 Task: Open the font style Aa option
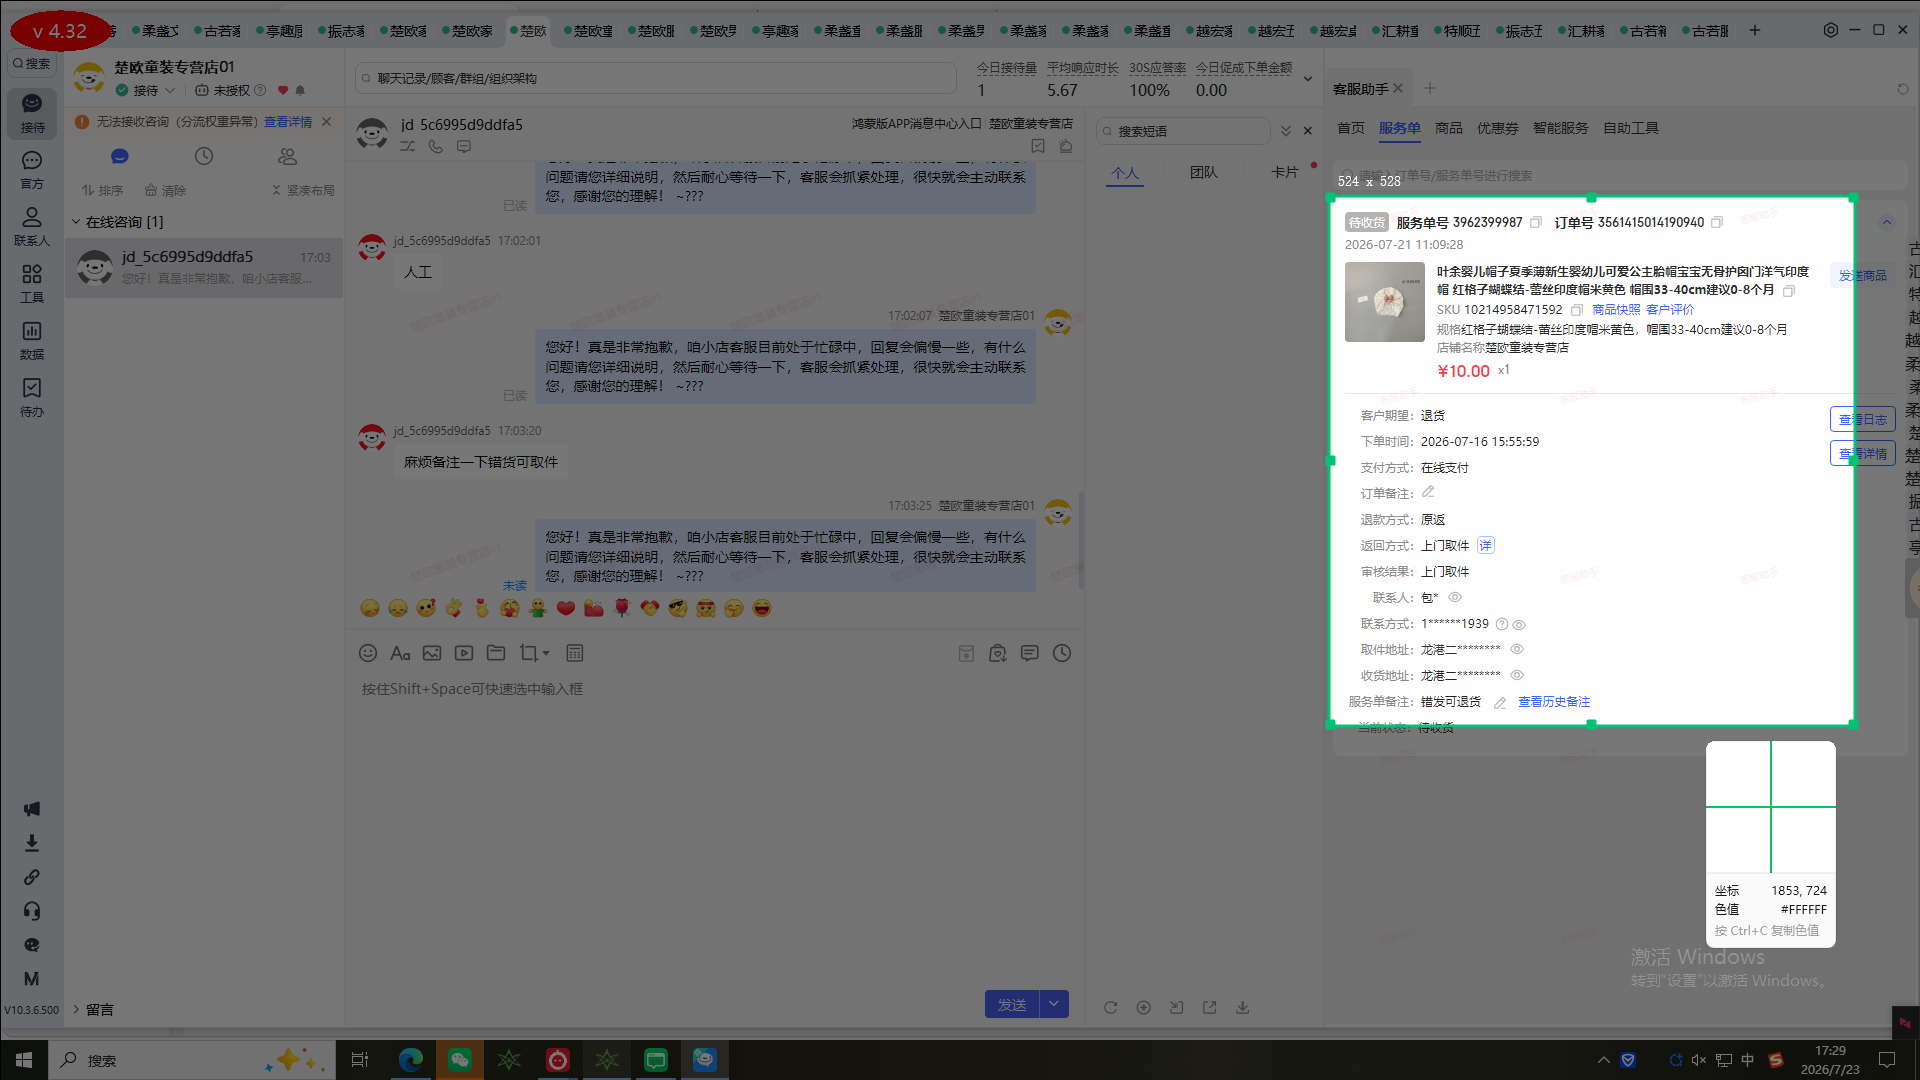point(400,653)
